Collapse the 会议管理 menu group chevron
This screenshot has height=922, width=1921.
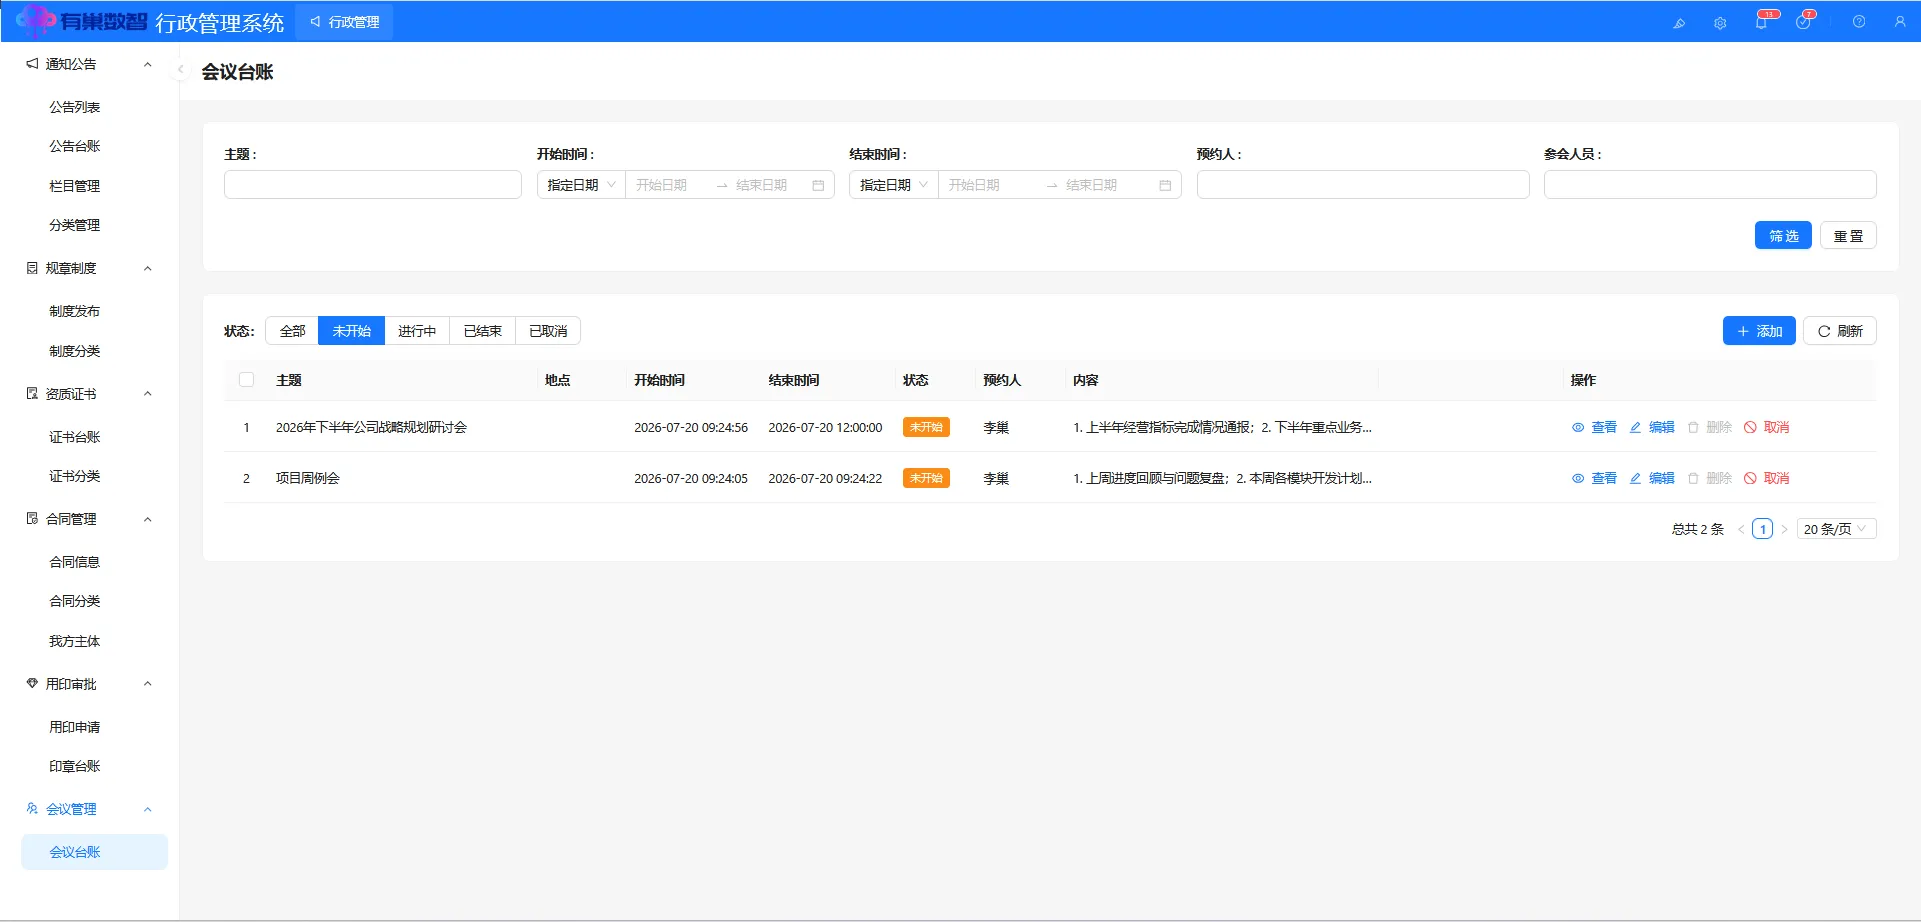tap(148, 809)
